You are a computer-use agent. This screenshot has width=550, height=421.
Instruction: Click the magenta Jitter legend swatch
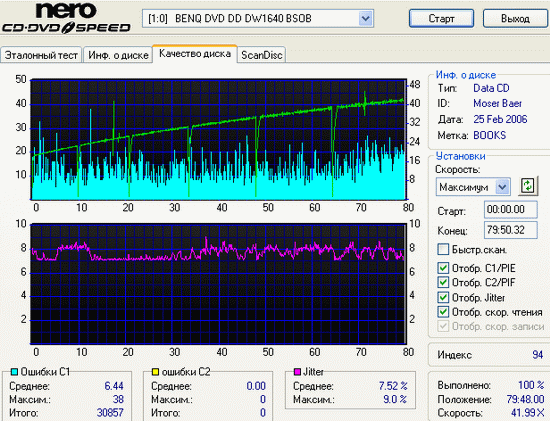click(297, 372)
